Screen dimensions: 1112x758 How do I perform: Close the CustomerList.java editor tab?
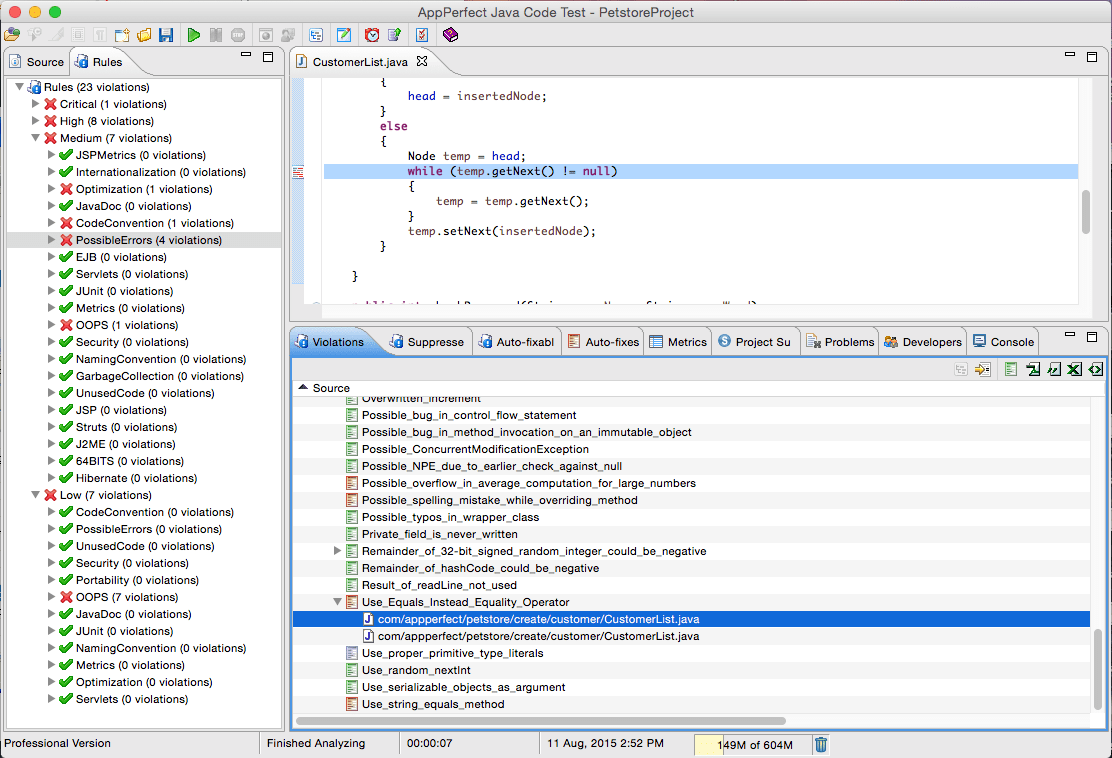tap(422, 61)
